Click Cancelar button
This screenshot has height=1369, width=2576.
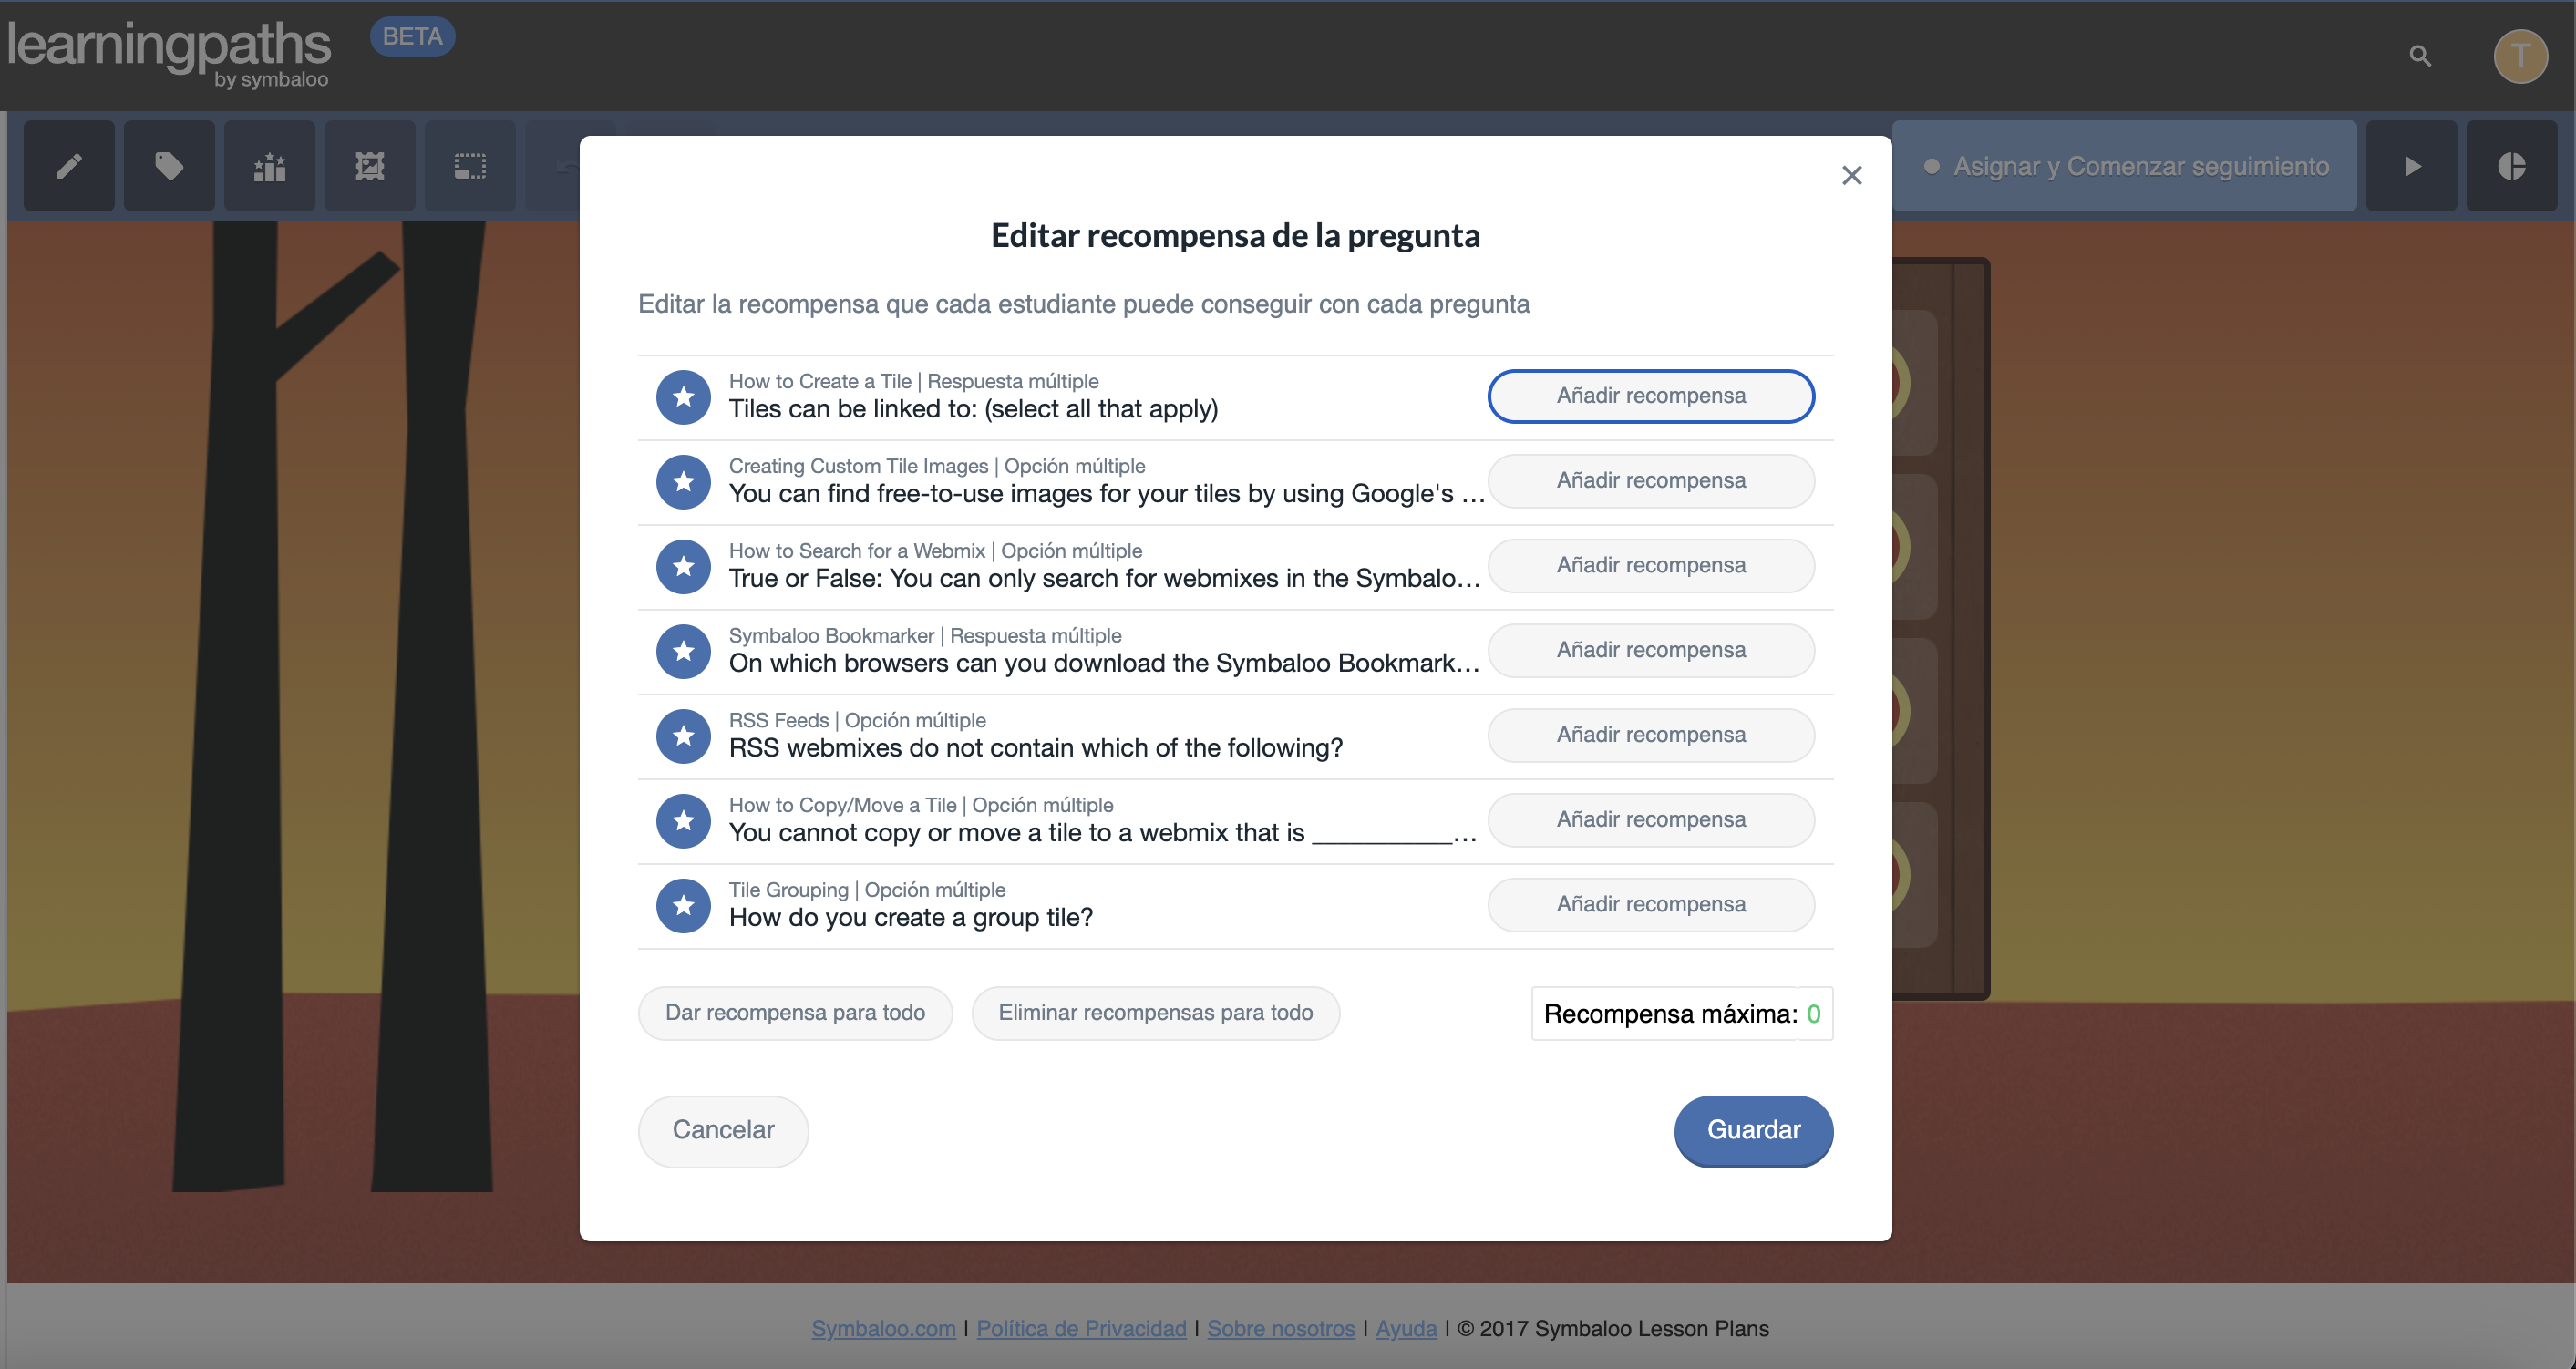point(723,1131)
